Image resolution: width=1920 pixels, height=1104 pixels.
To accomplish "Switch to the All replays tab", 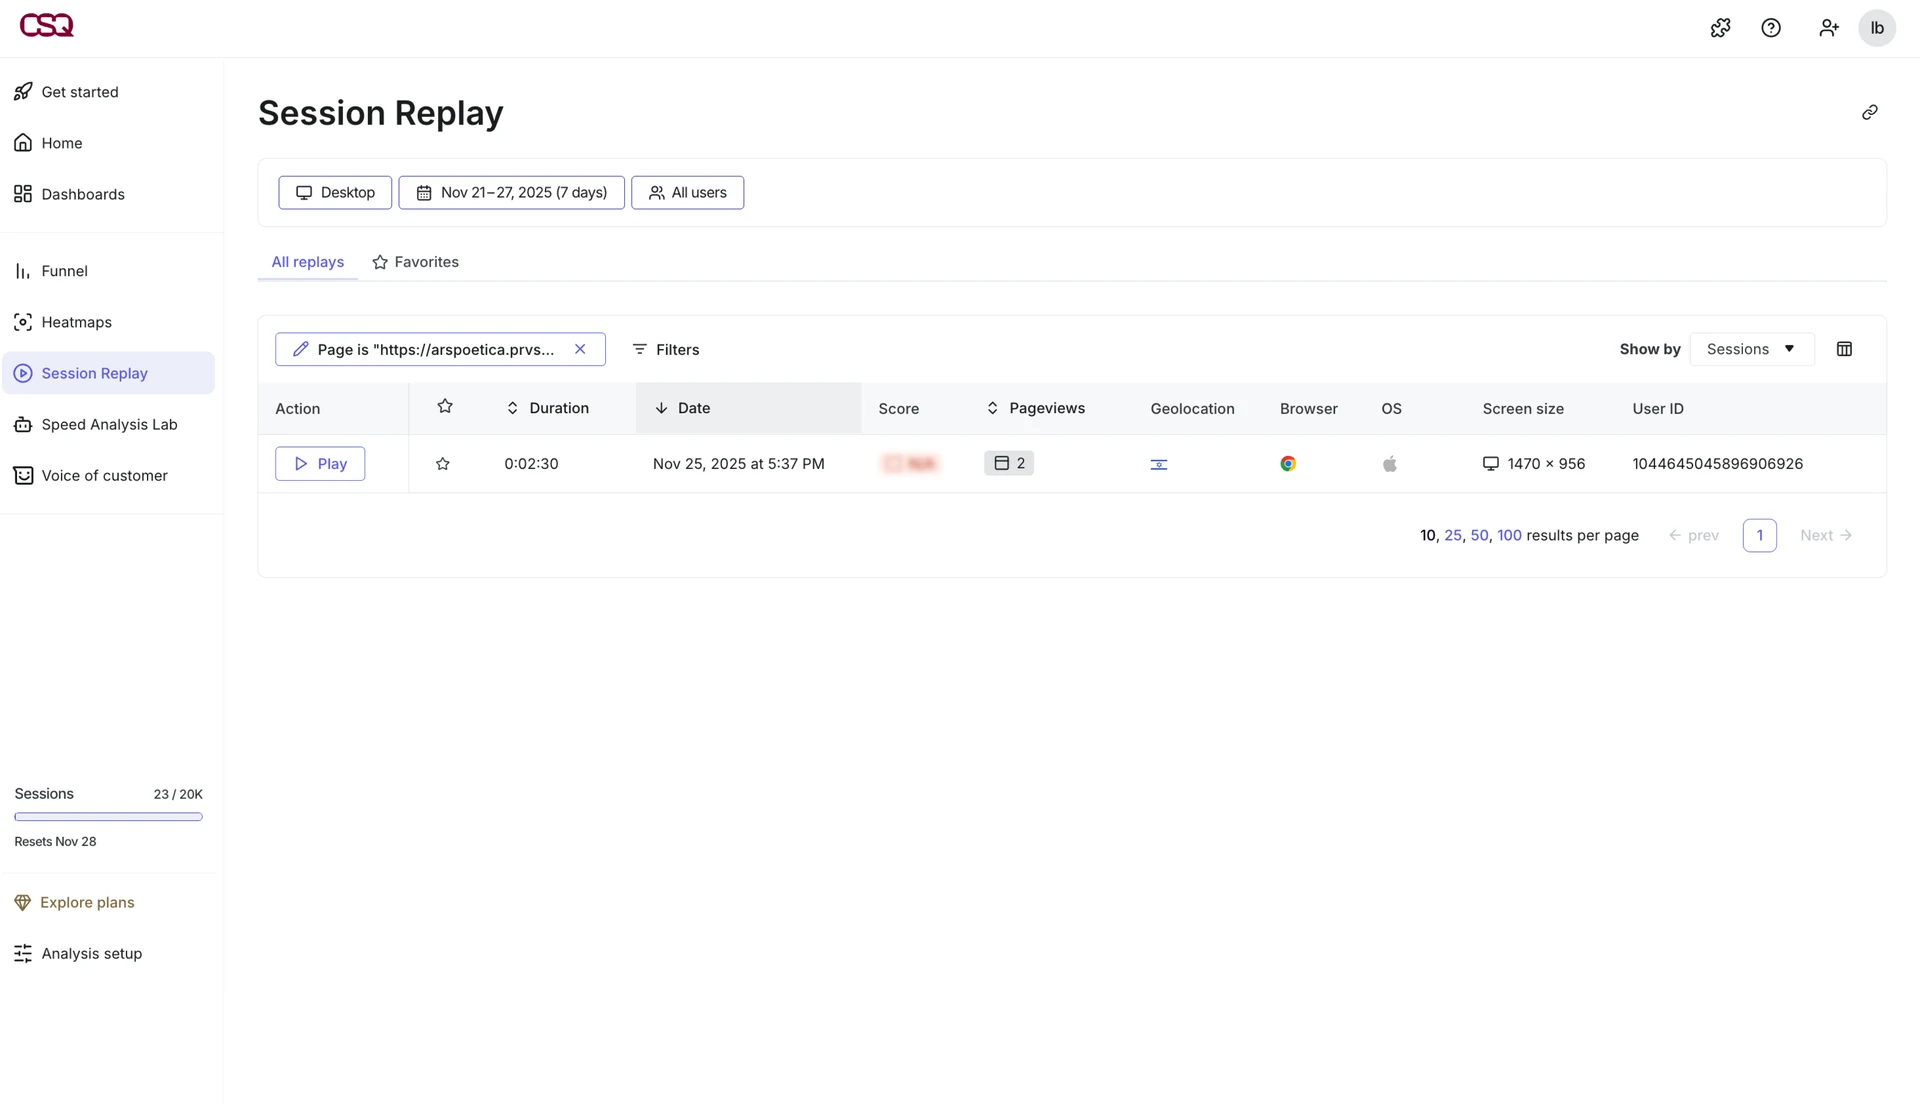I will (x=307, y=262).
